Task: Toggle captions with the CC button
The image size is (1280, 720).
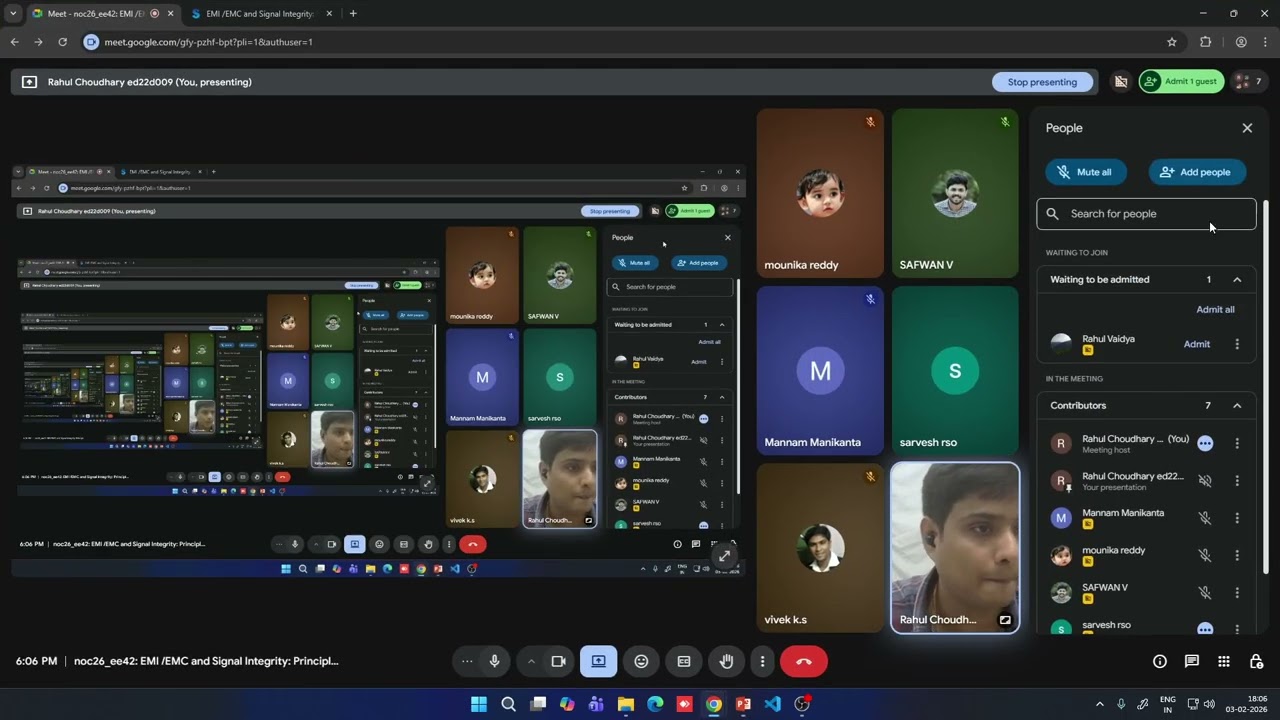Action: 684,661
